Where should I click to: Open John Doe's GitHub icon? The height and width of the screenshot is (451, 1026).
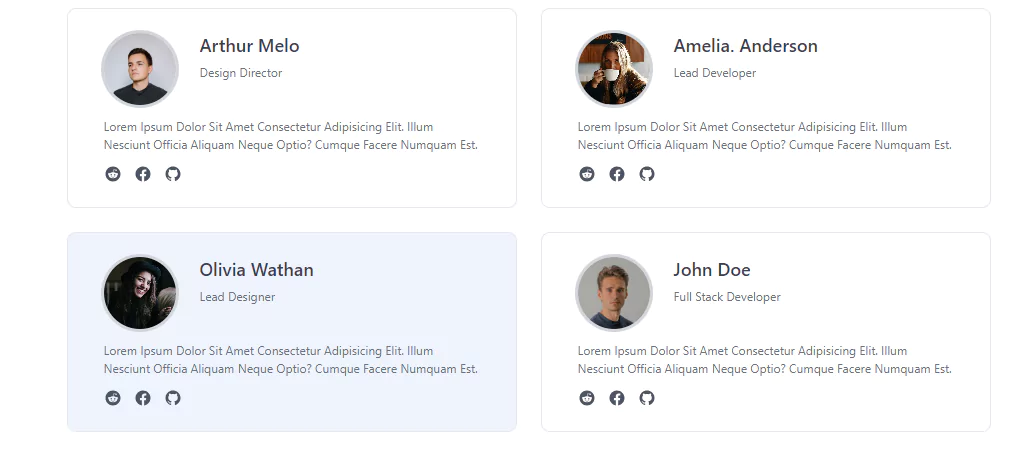(x=646, y=398)
